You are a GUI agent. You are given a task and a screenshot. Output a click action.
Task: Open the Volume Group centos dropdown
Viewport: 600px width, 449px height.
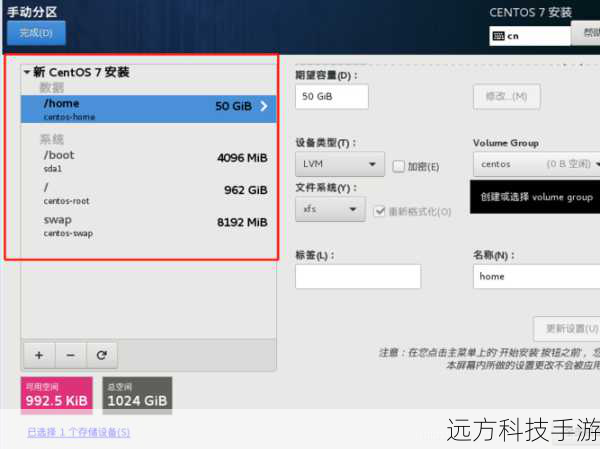(536, 164)
